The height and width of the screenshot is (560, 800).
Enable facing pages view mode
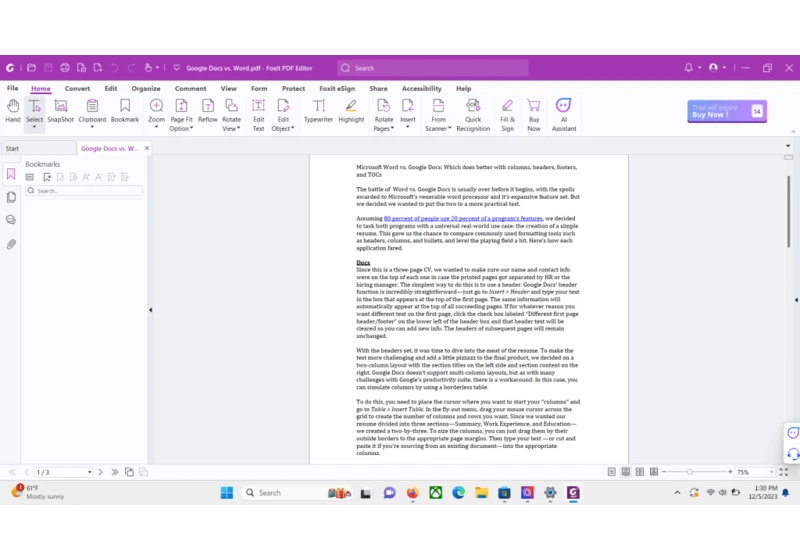click(640, 472)
